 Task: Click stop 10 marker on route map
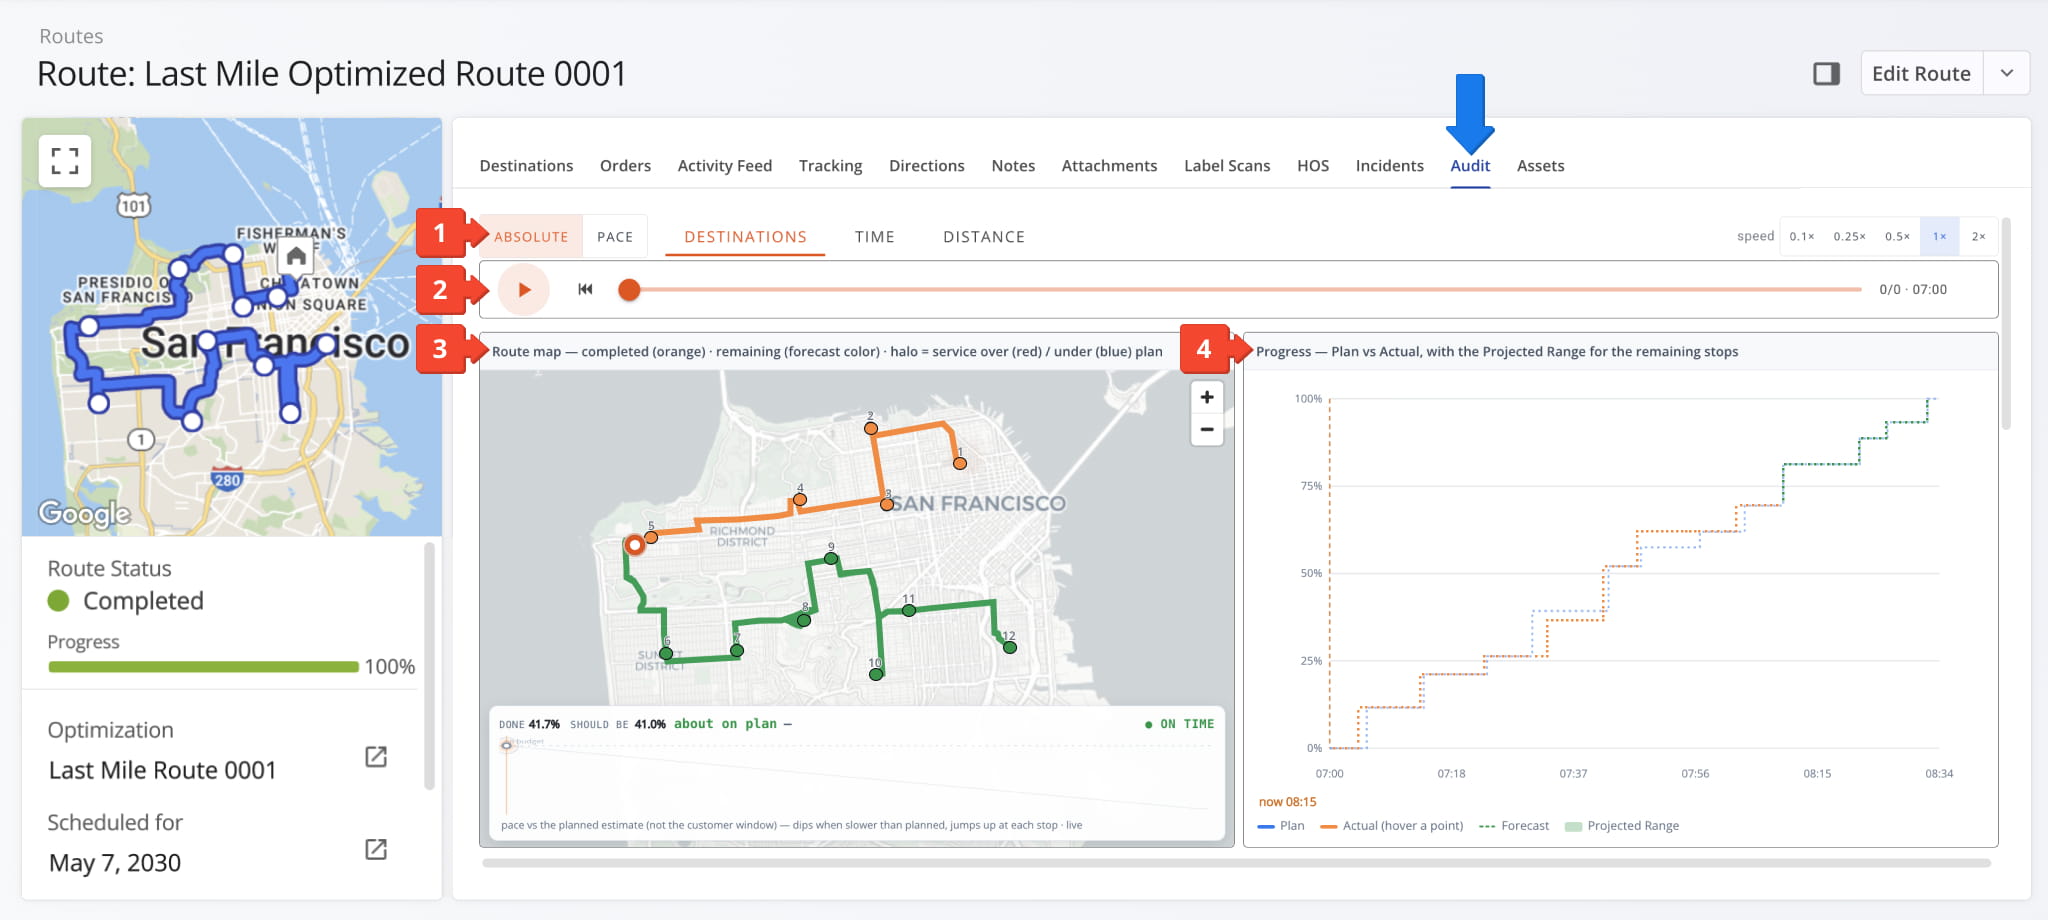(876, 674)
